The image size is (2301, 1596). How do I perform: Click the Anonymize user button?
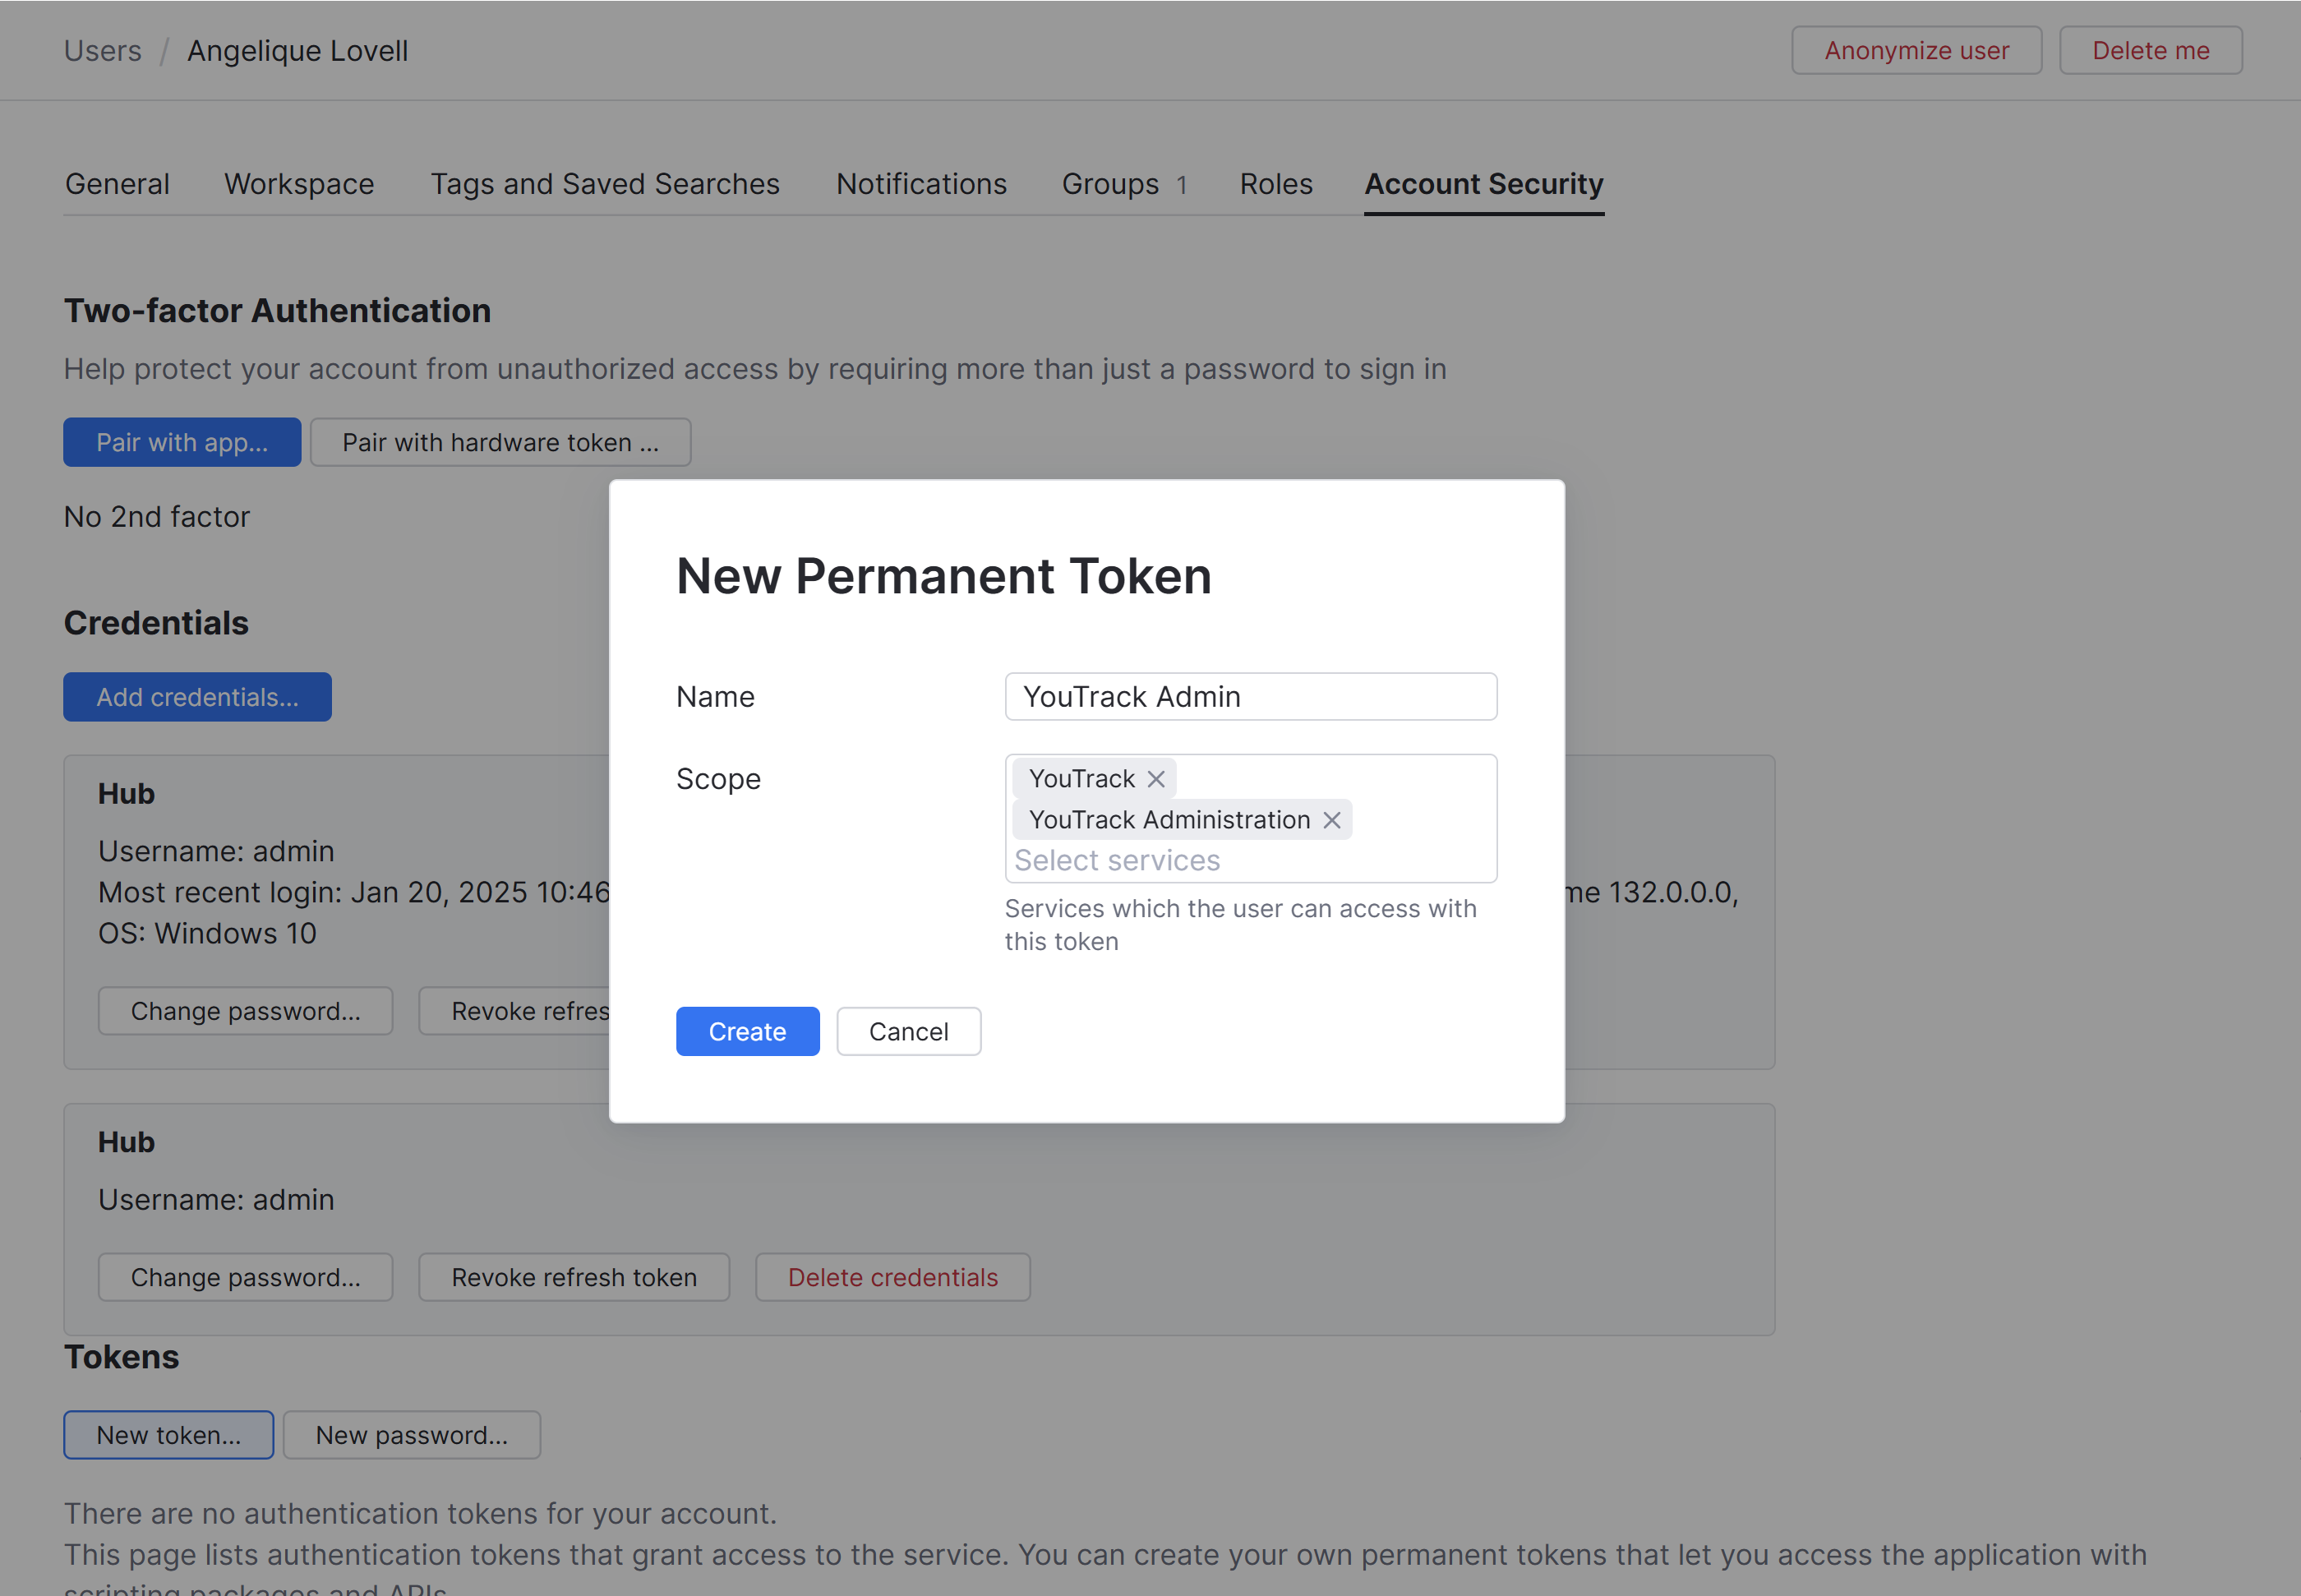coord(1916,51)
